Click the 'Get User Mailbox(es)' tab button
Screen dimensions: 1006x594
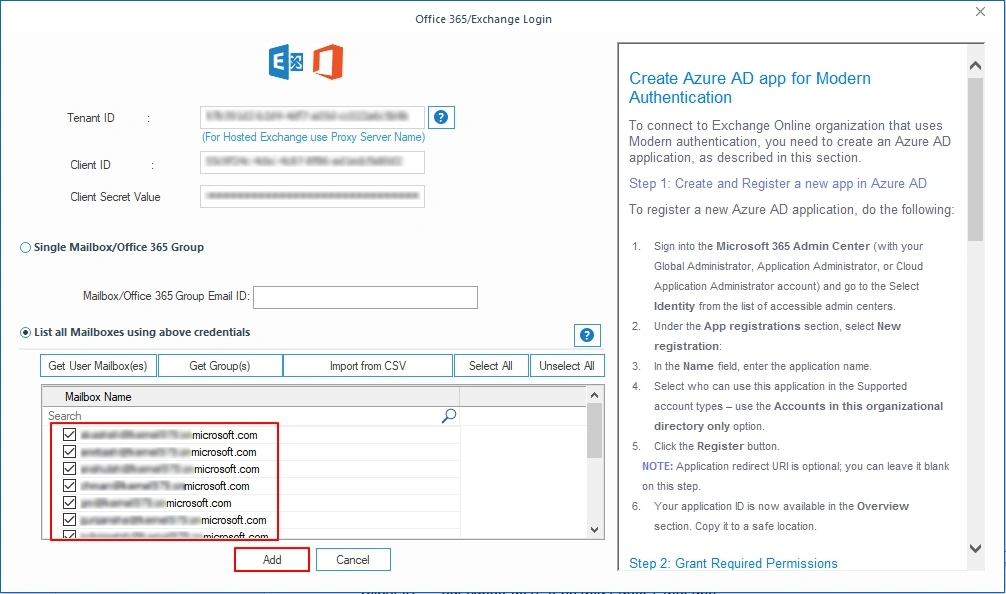97,365
